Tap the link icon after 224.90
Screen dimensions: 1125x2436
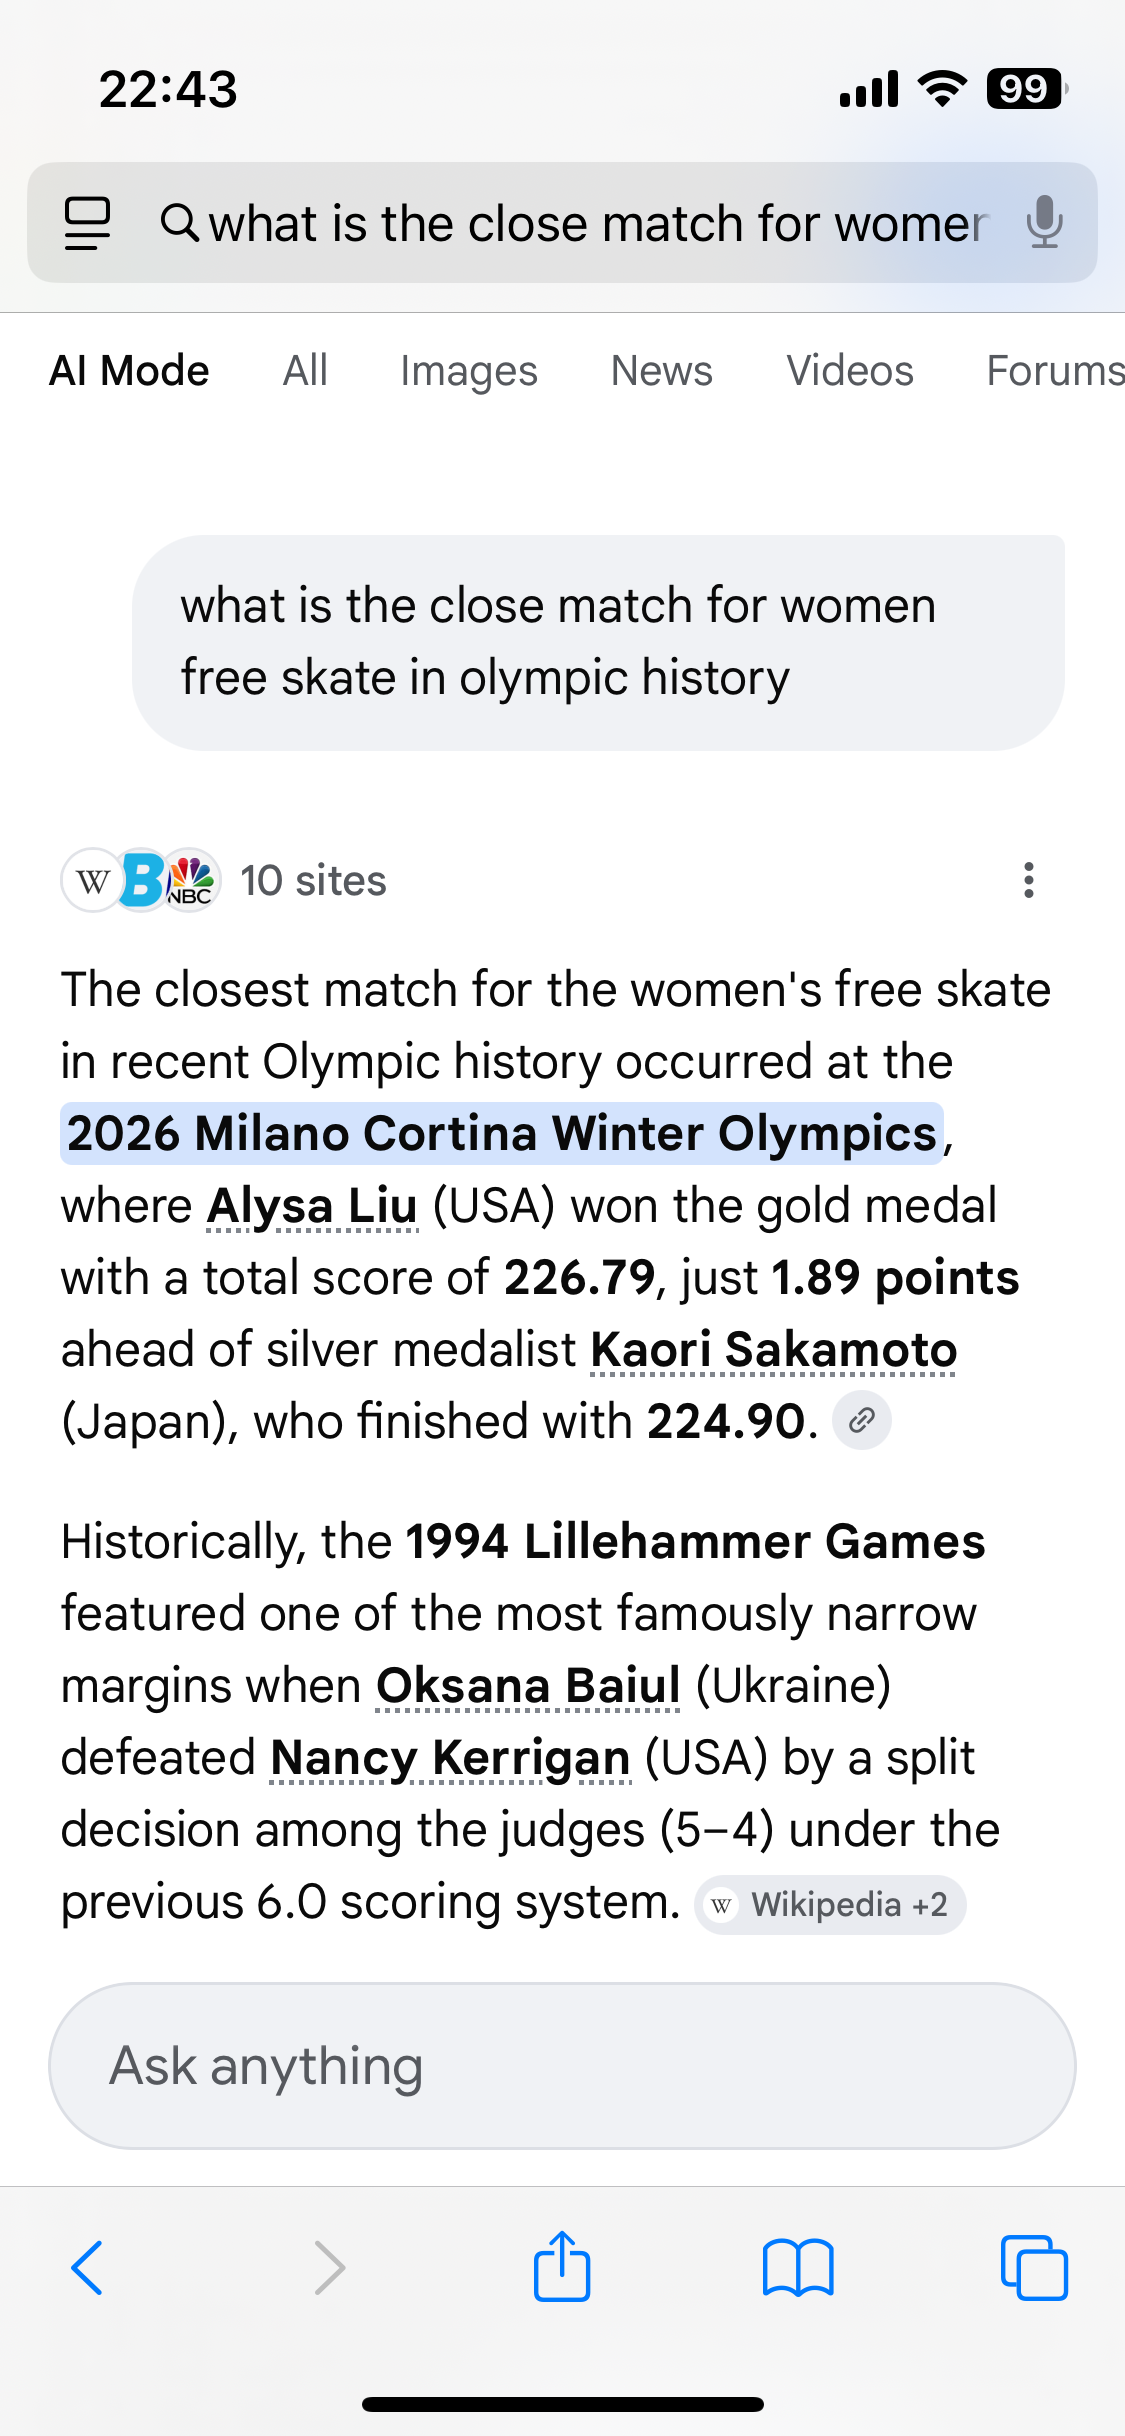point(862,1420)
